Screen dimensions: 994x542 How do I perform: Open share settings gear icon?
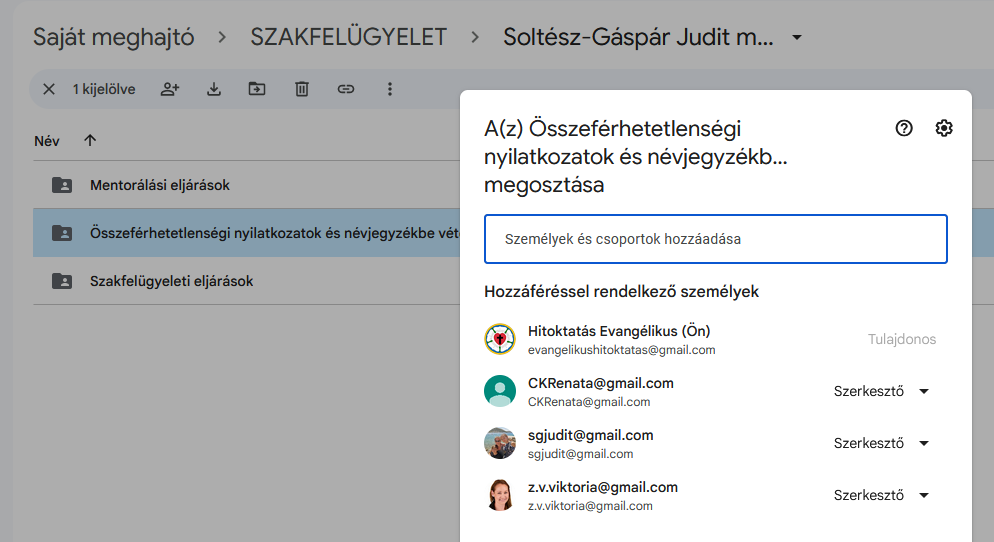coord(944,128)
